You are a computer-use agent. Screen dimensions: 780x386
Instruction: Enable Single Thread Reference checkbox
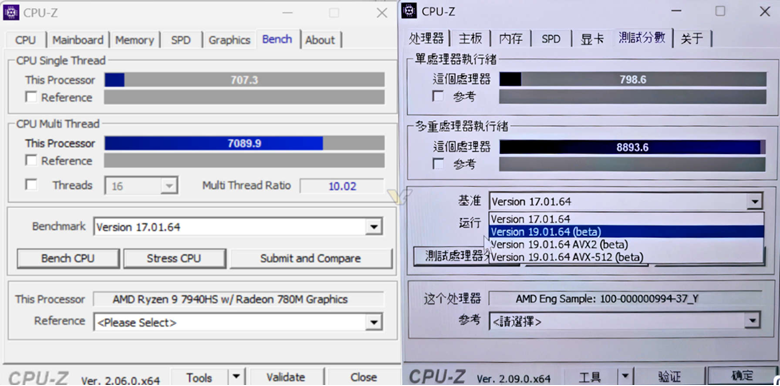pos(31,97)
